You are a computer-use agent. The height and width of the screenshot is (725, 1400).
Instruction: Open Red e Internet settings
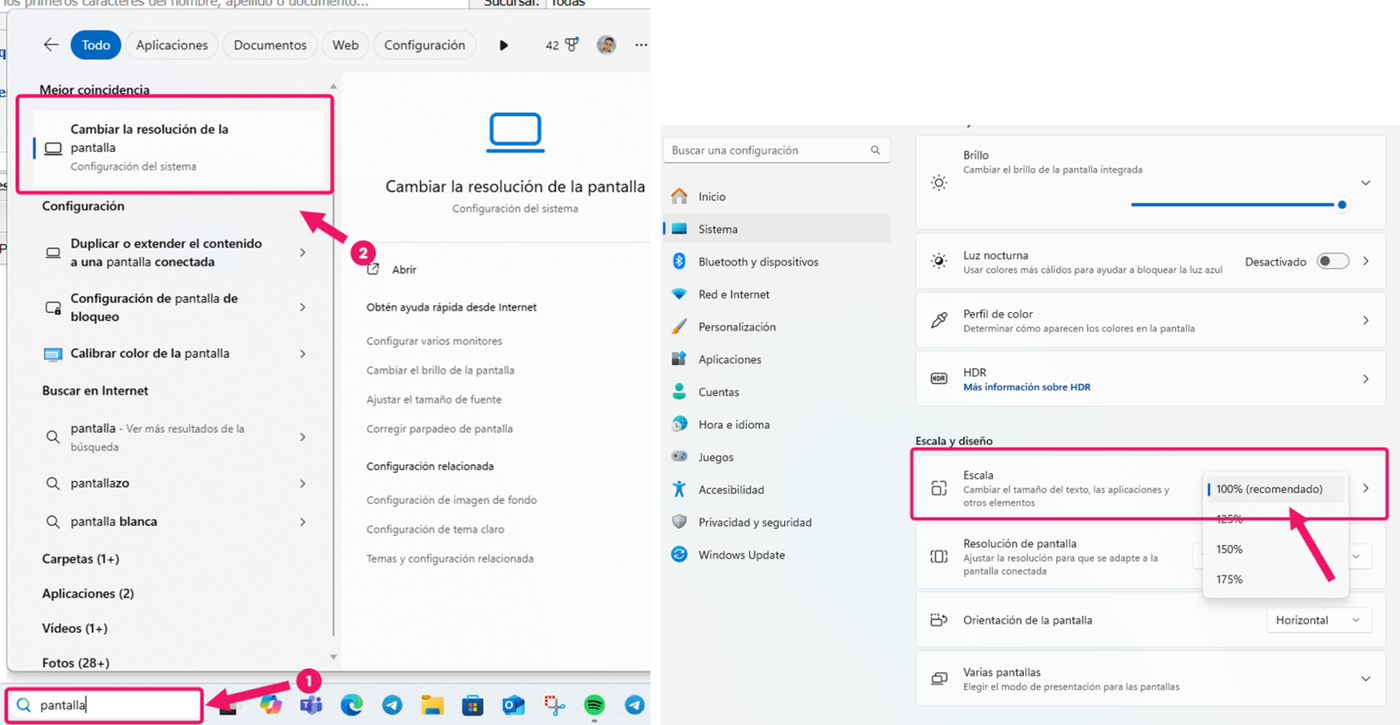click(x=777, y=294)
